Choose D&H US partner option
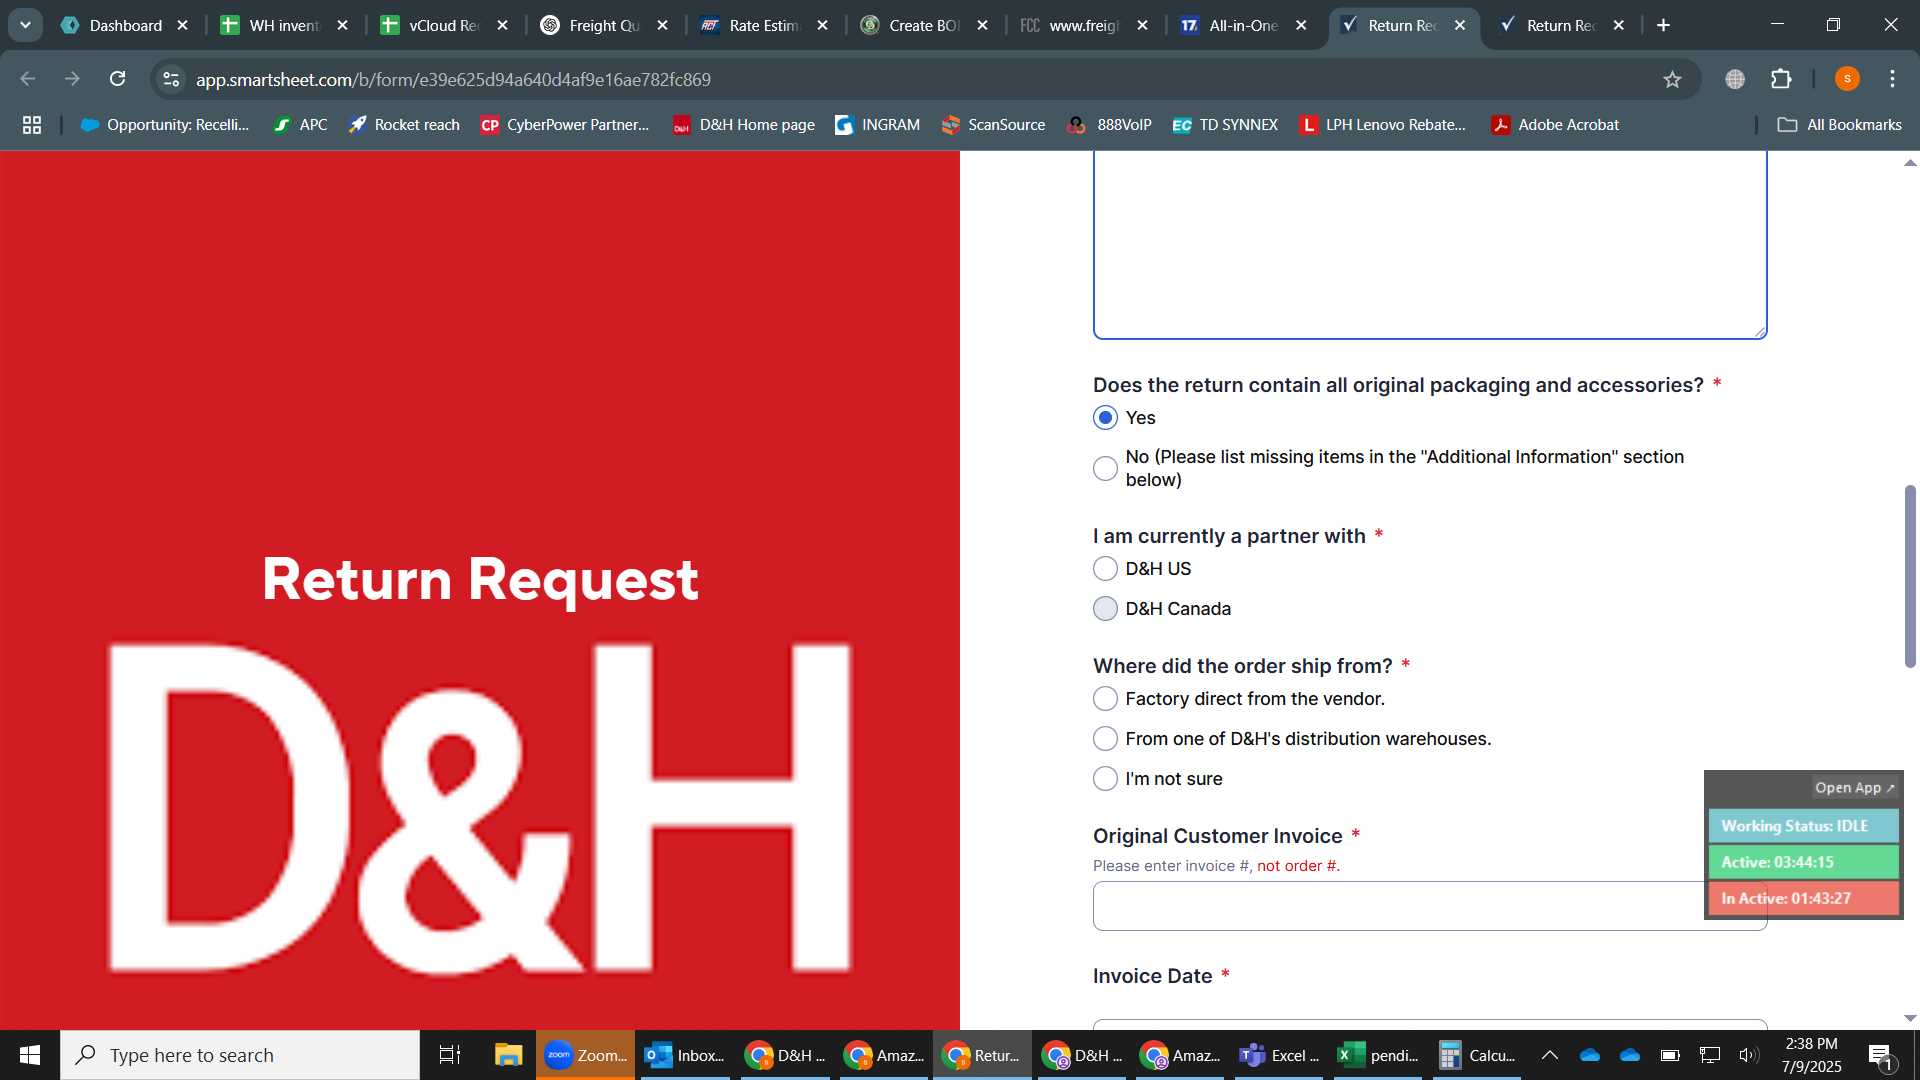 click(1105, 569)
